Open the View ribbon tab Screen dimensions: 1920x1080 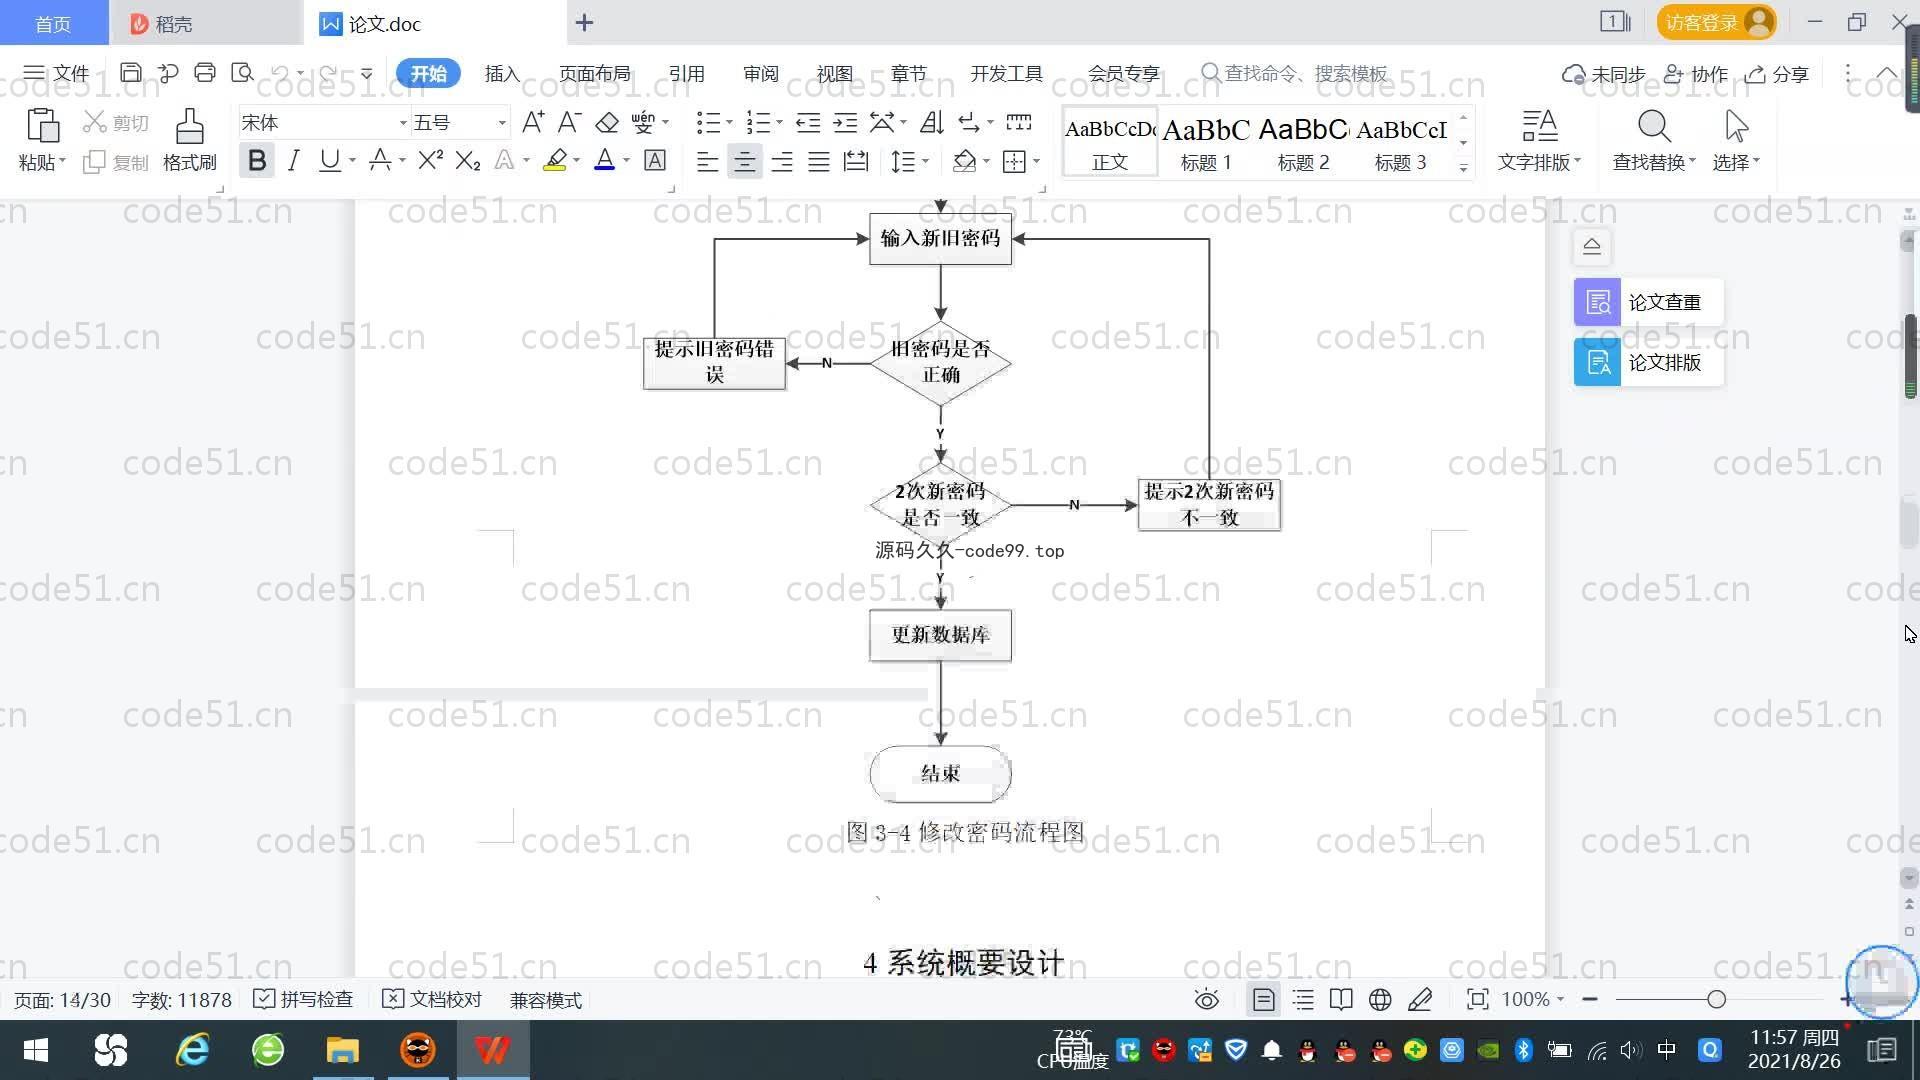pos(834,73)
